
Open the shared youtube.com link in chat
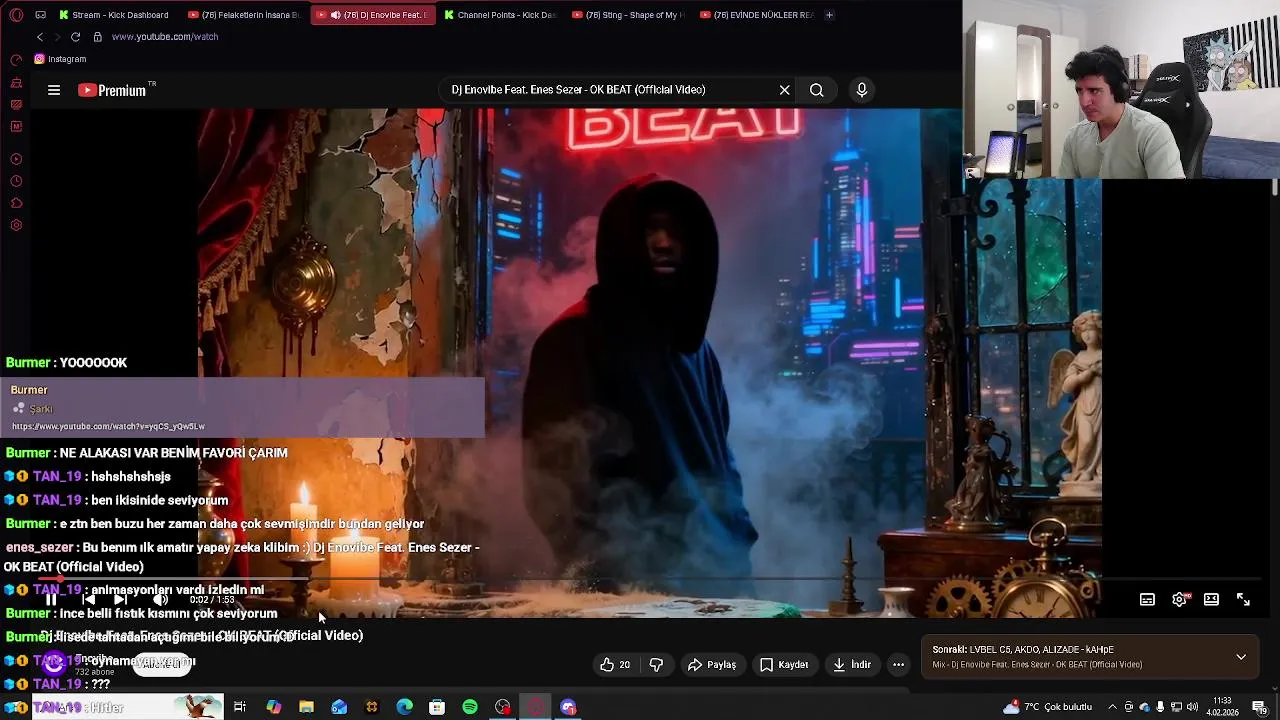pyautogui.click(x=108, y=426)
